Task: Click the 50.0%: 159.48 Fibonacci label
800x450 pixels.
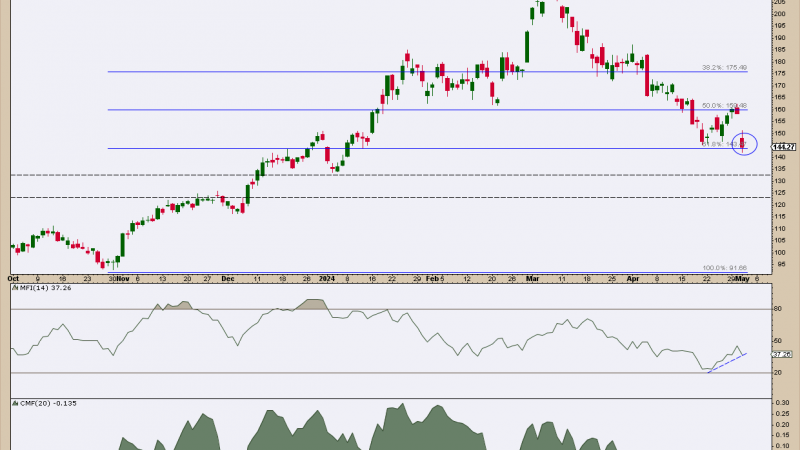Action: [724, 106]
